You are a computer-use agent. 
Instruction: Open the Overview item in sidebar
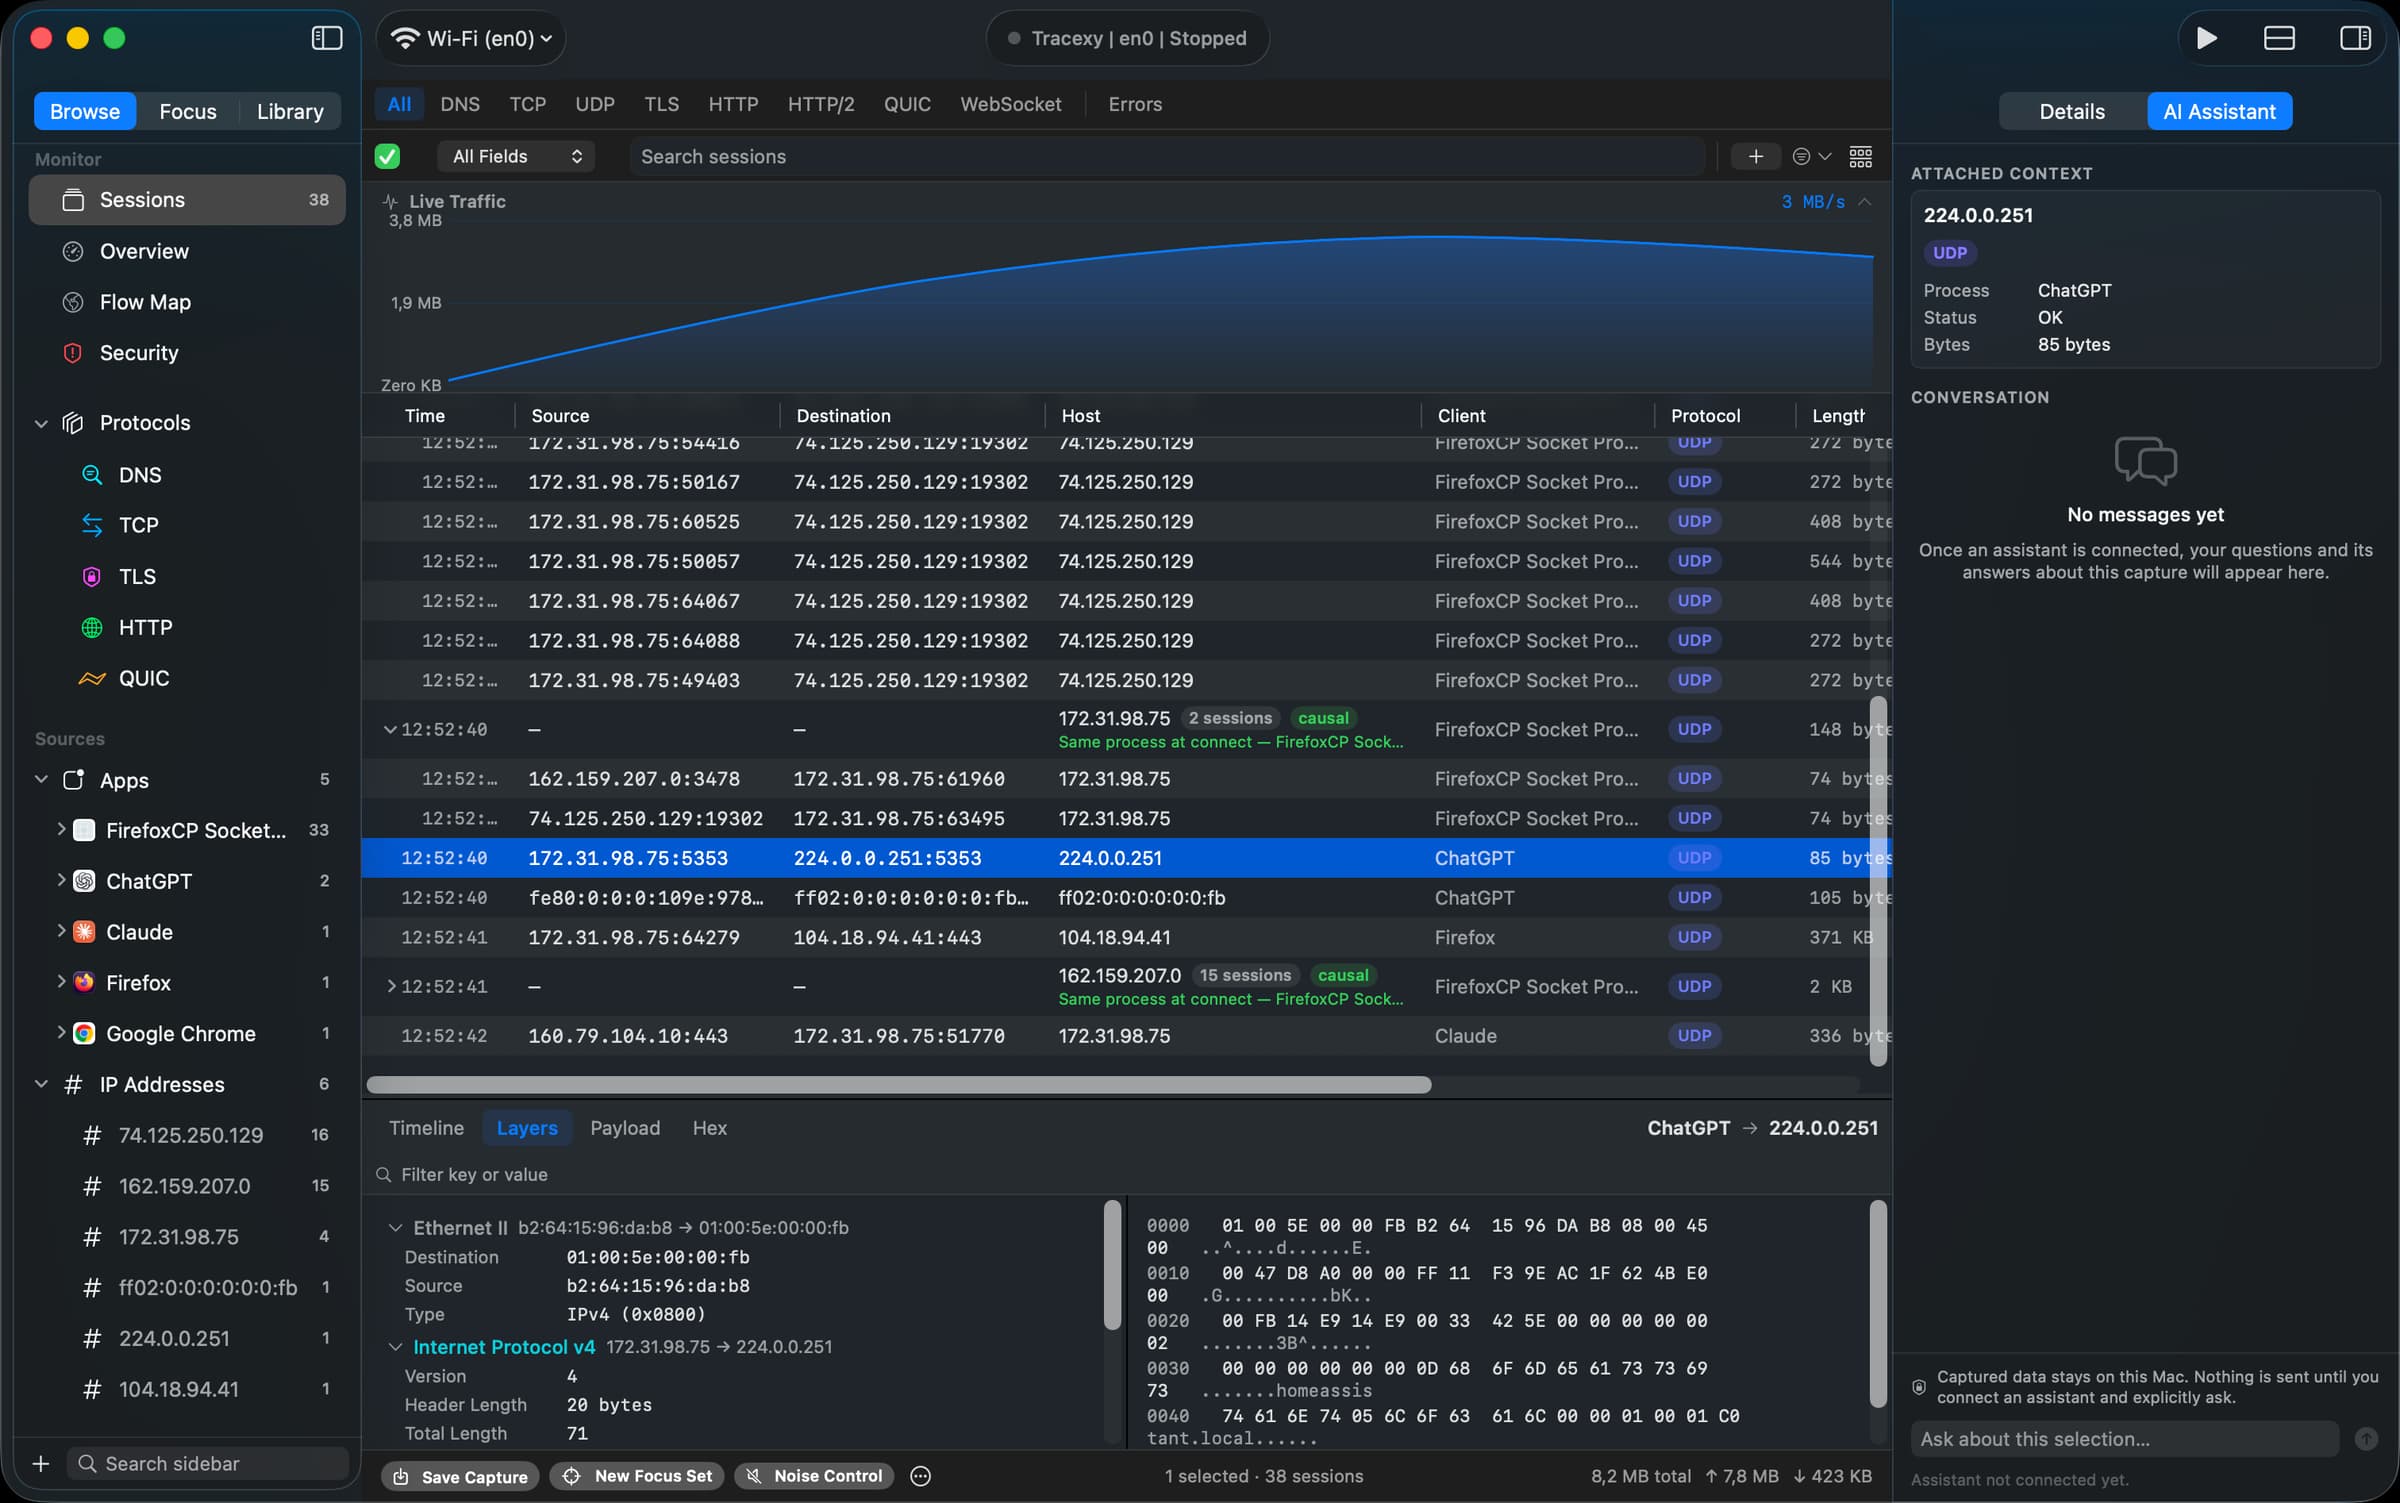tap(187, 251)
